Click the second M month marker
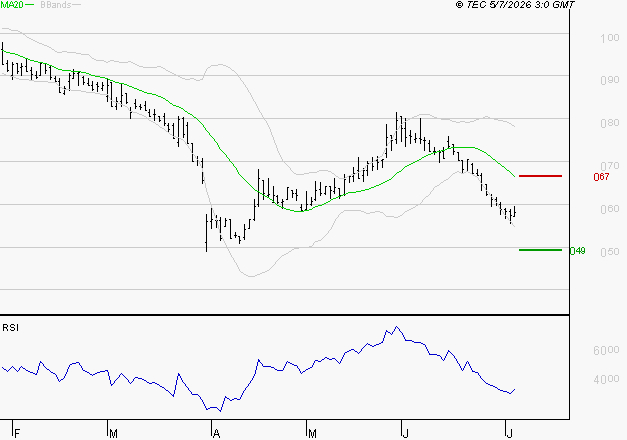 coord(312,433)
